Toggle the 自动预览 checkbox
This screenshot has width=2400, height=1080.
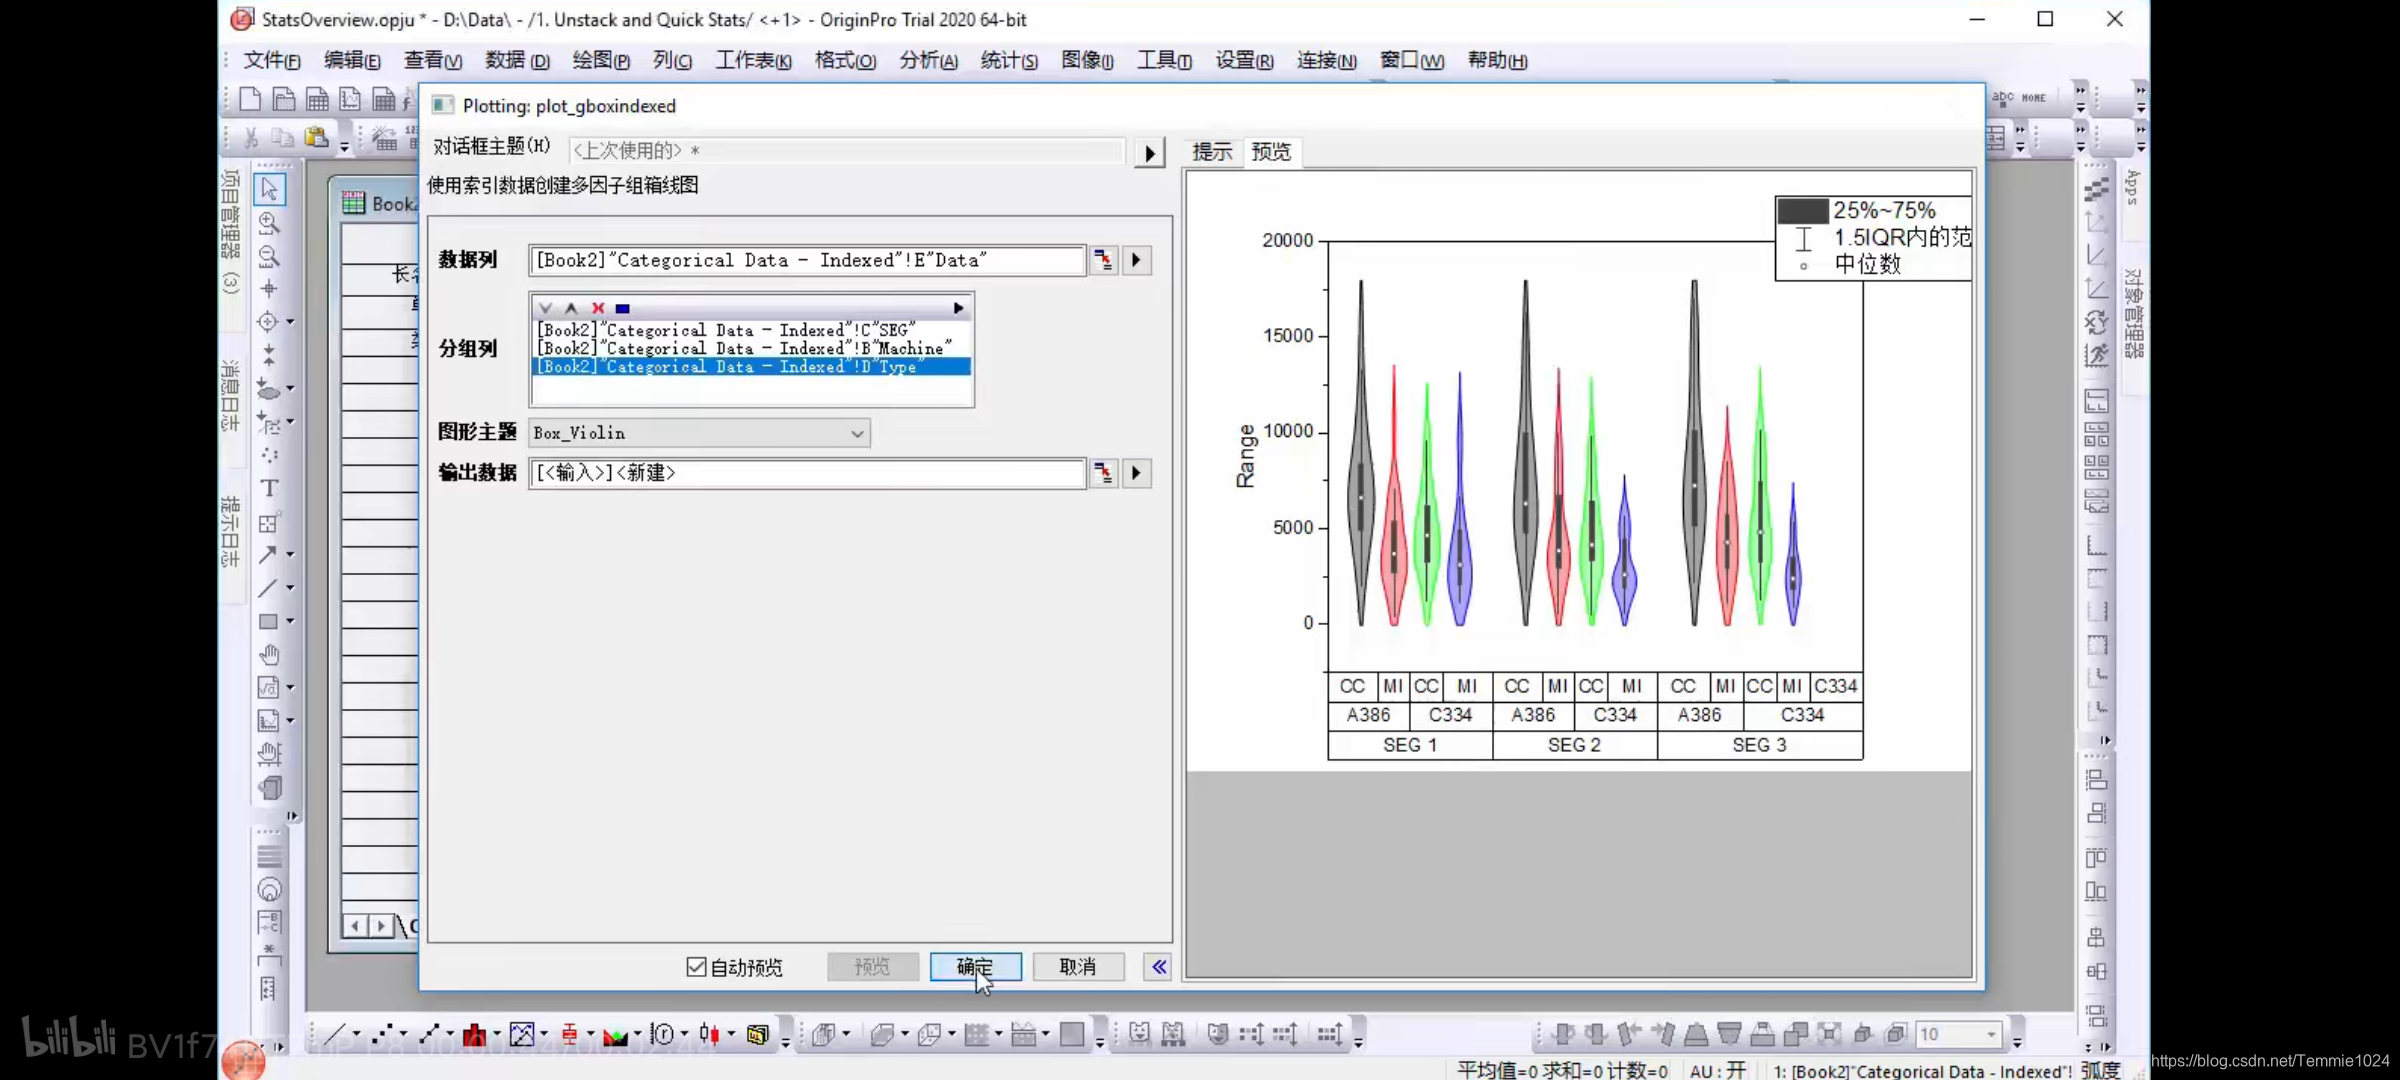pyautogui.click(x=696, y=966)
